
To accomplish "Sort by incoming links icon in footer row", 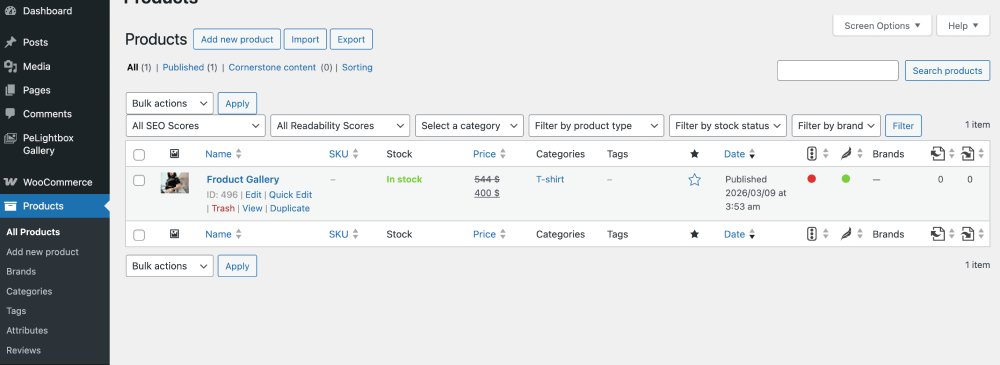I will pyautogui.click(x=967, y=234).
